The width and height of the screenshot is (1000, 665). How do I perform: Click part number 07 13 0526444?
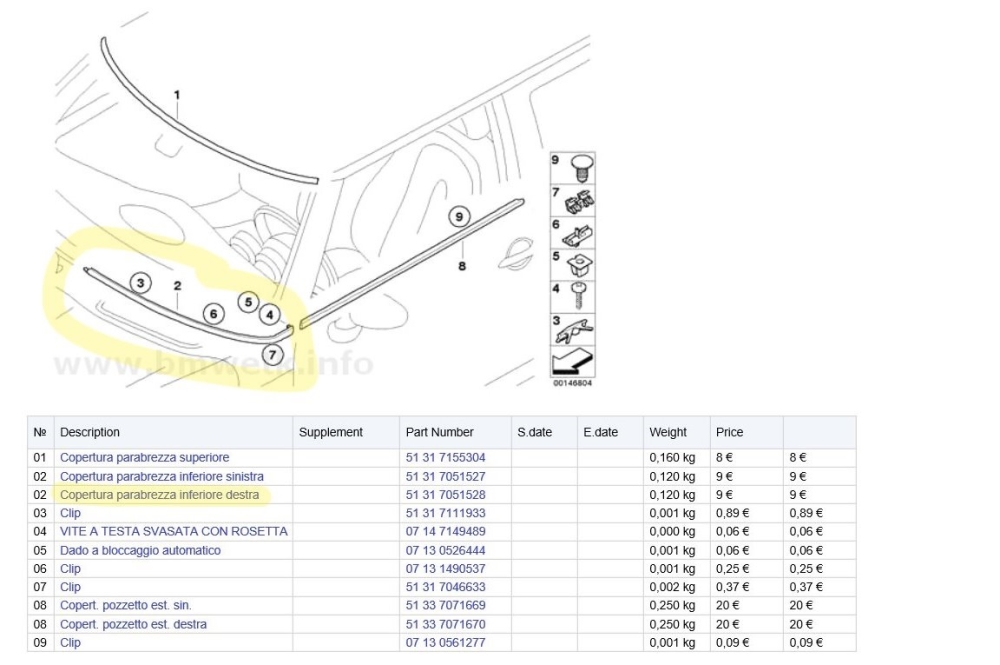[x=445, y=550]
